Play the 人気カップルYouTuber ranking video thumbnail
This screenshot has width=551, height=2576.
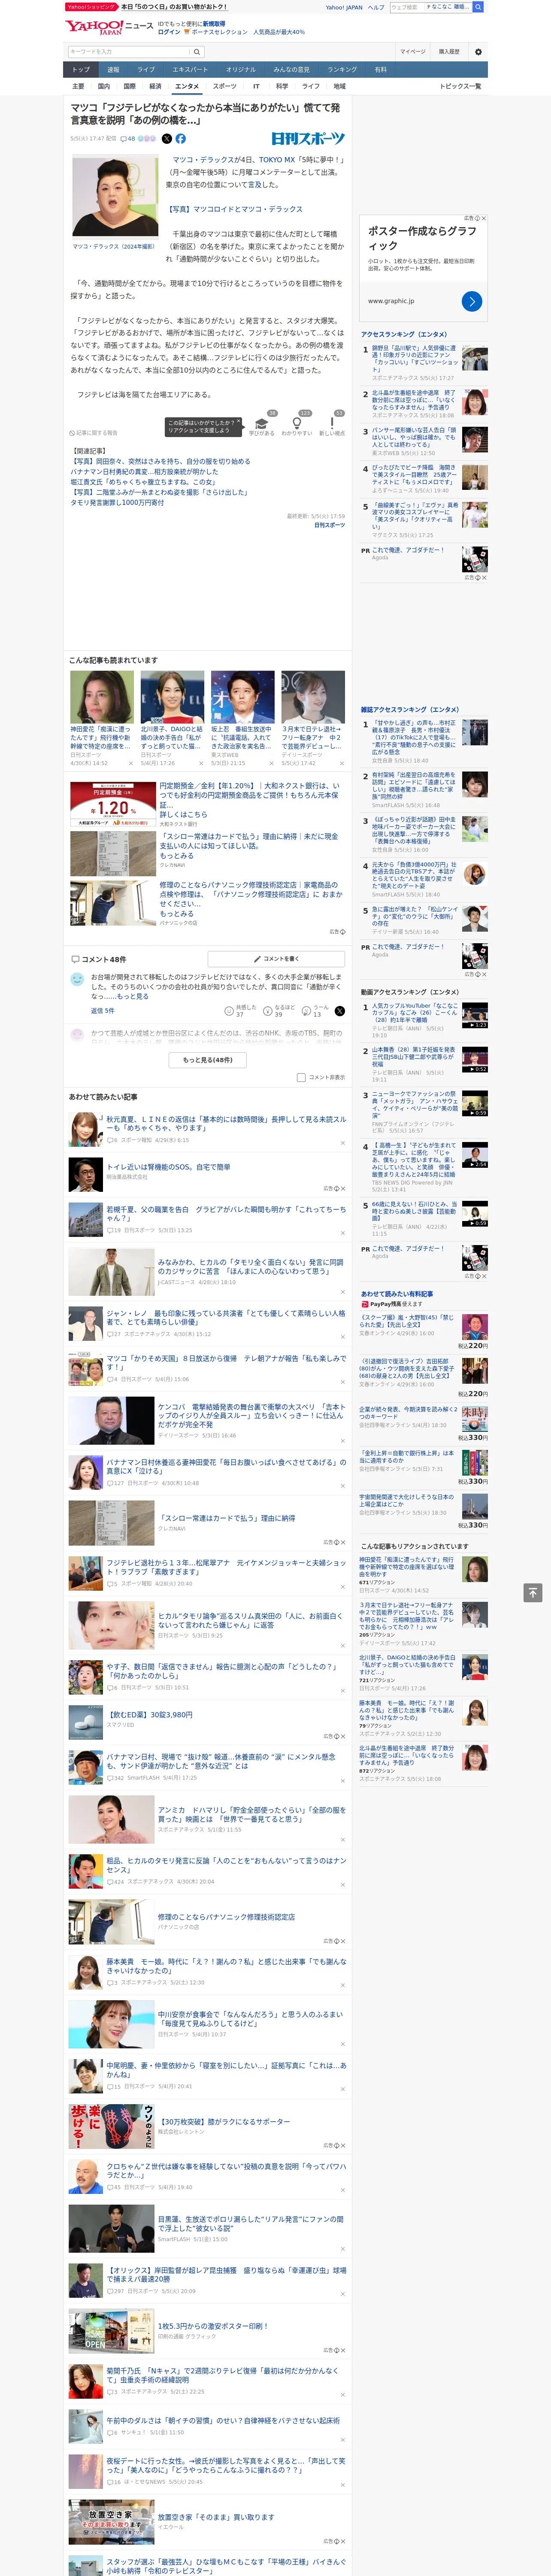click(x=474, y=1015)
